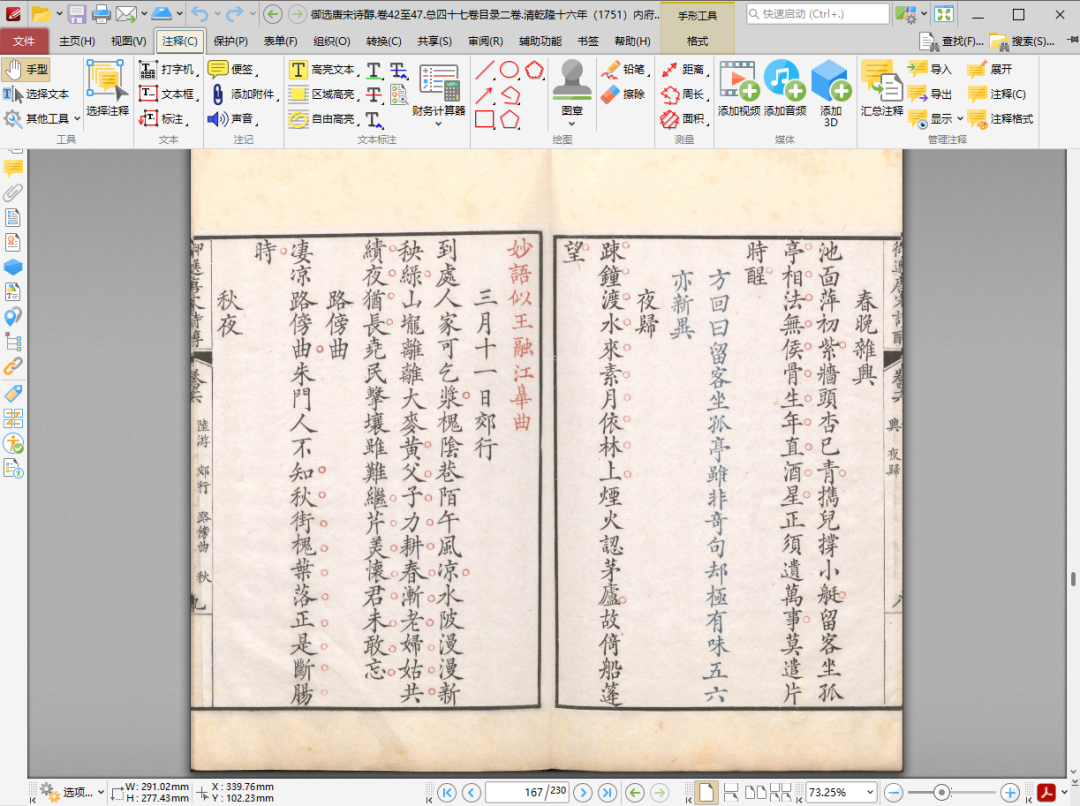Enable single page layout view

pos(707,792)
